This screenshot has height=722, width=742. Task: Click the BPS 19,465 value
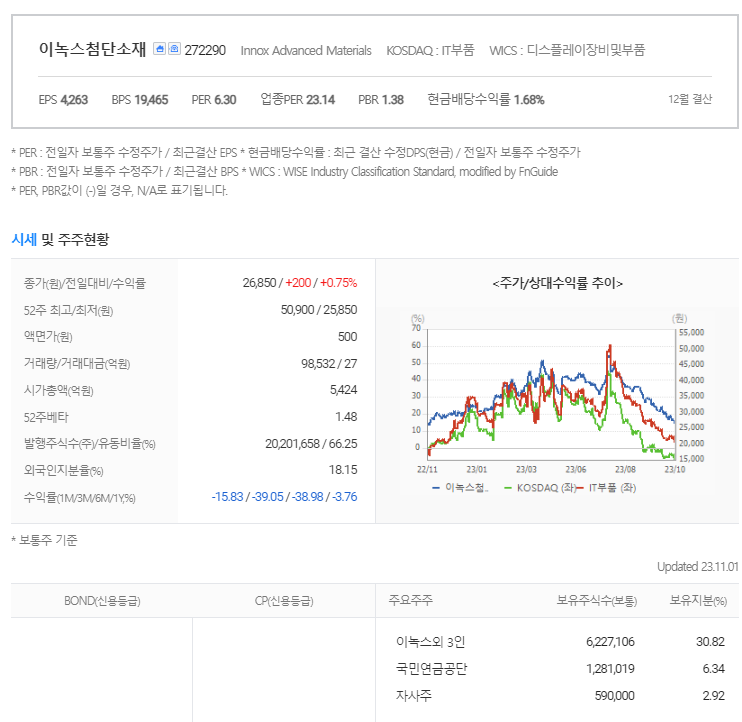[x=140, y=100]
